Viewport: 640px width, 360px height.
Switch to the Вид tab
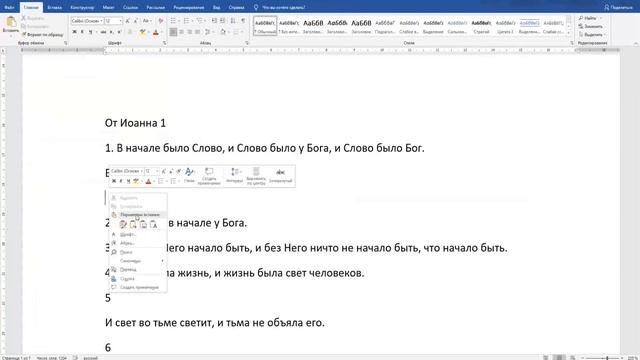(x=216, y=7)
